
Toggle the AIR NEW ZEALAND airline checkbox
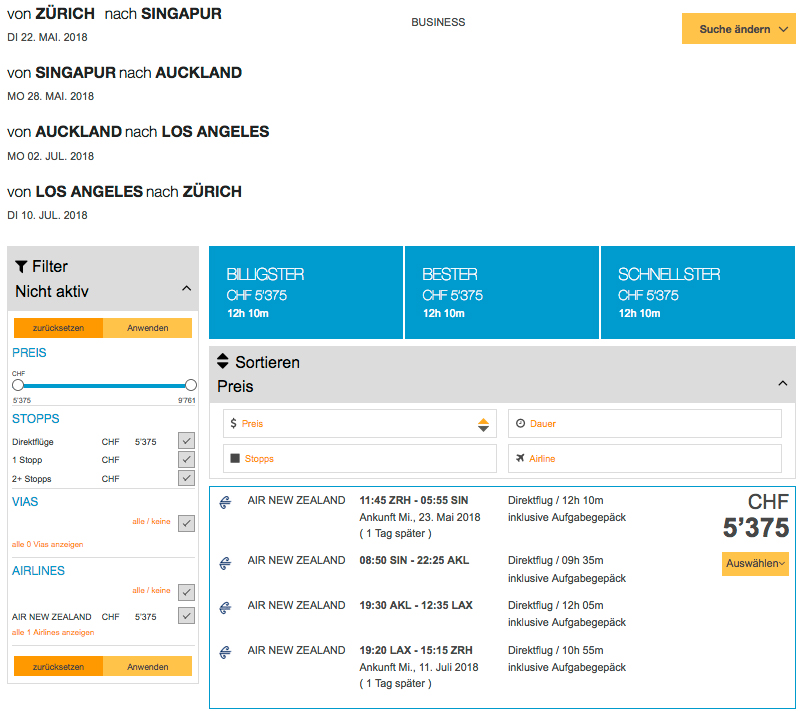(186, 616)
